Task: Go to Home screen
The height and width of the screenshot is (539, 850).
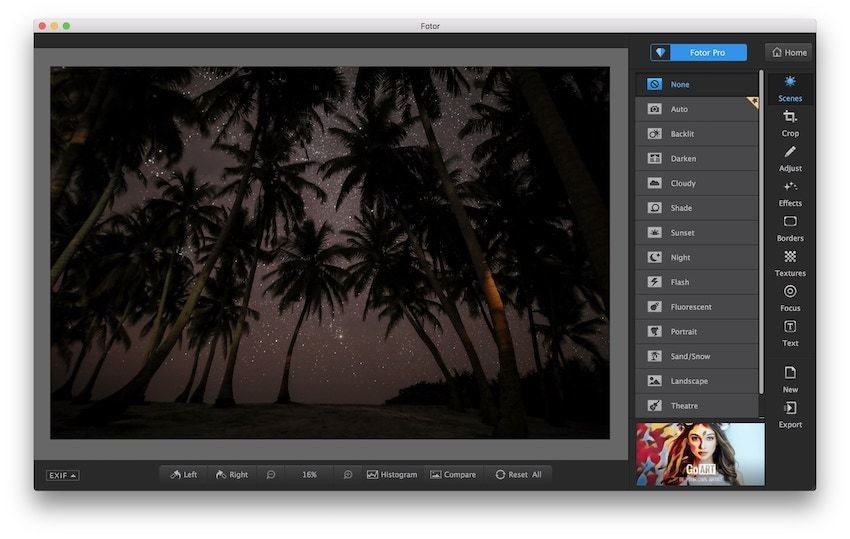Action: [x=789, y=52]
